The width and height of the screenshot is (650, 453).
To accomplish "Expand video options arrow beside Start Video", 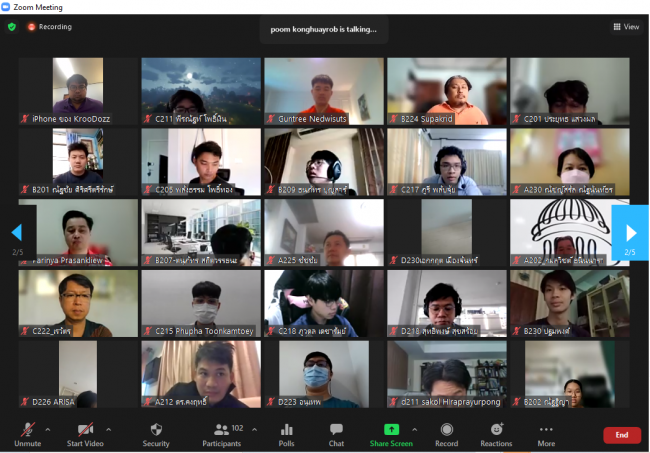I will (108, 429).
